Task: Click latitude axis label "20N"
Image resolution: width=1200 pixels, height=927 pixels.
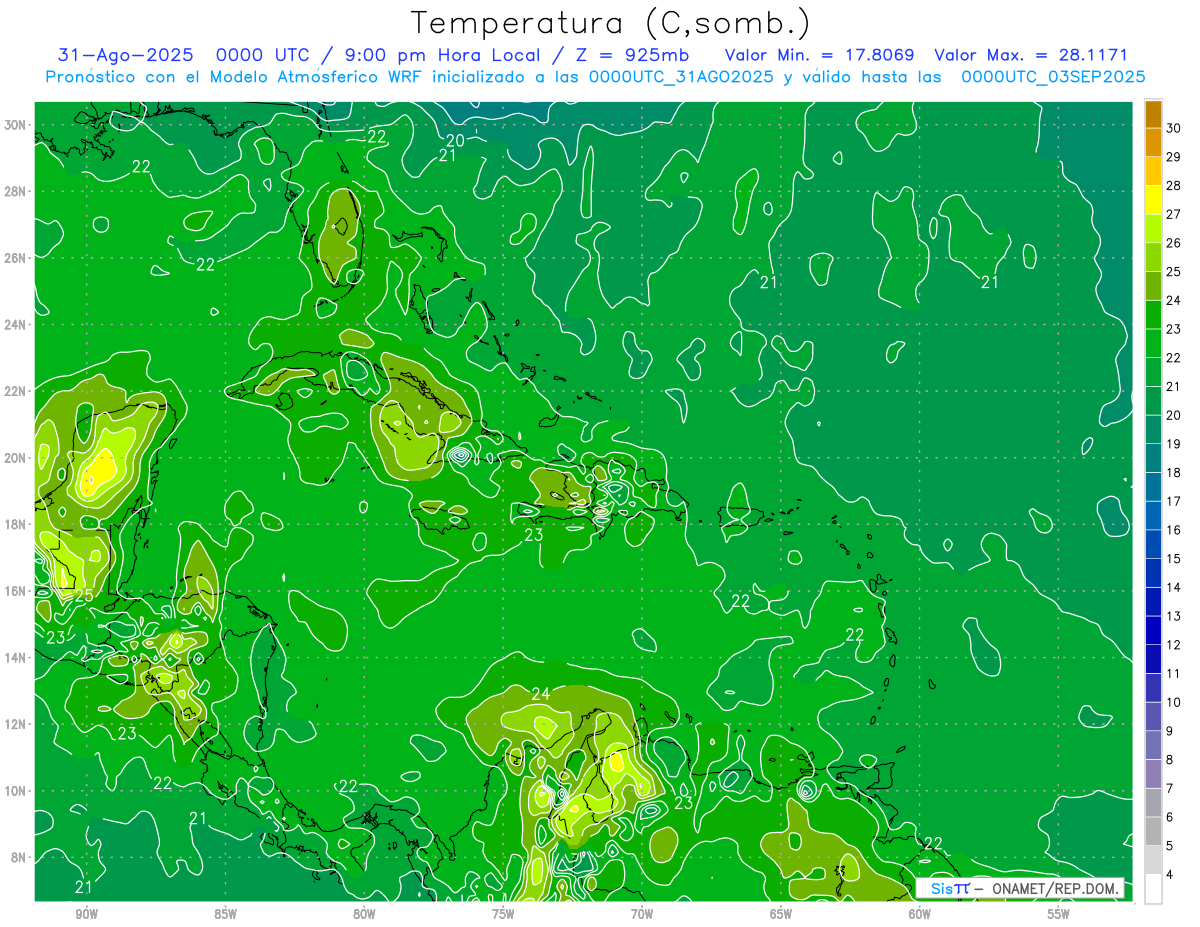Action: 15,458
